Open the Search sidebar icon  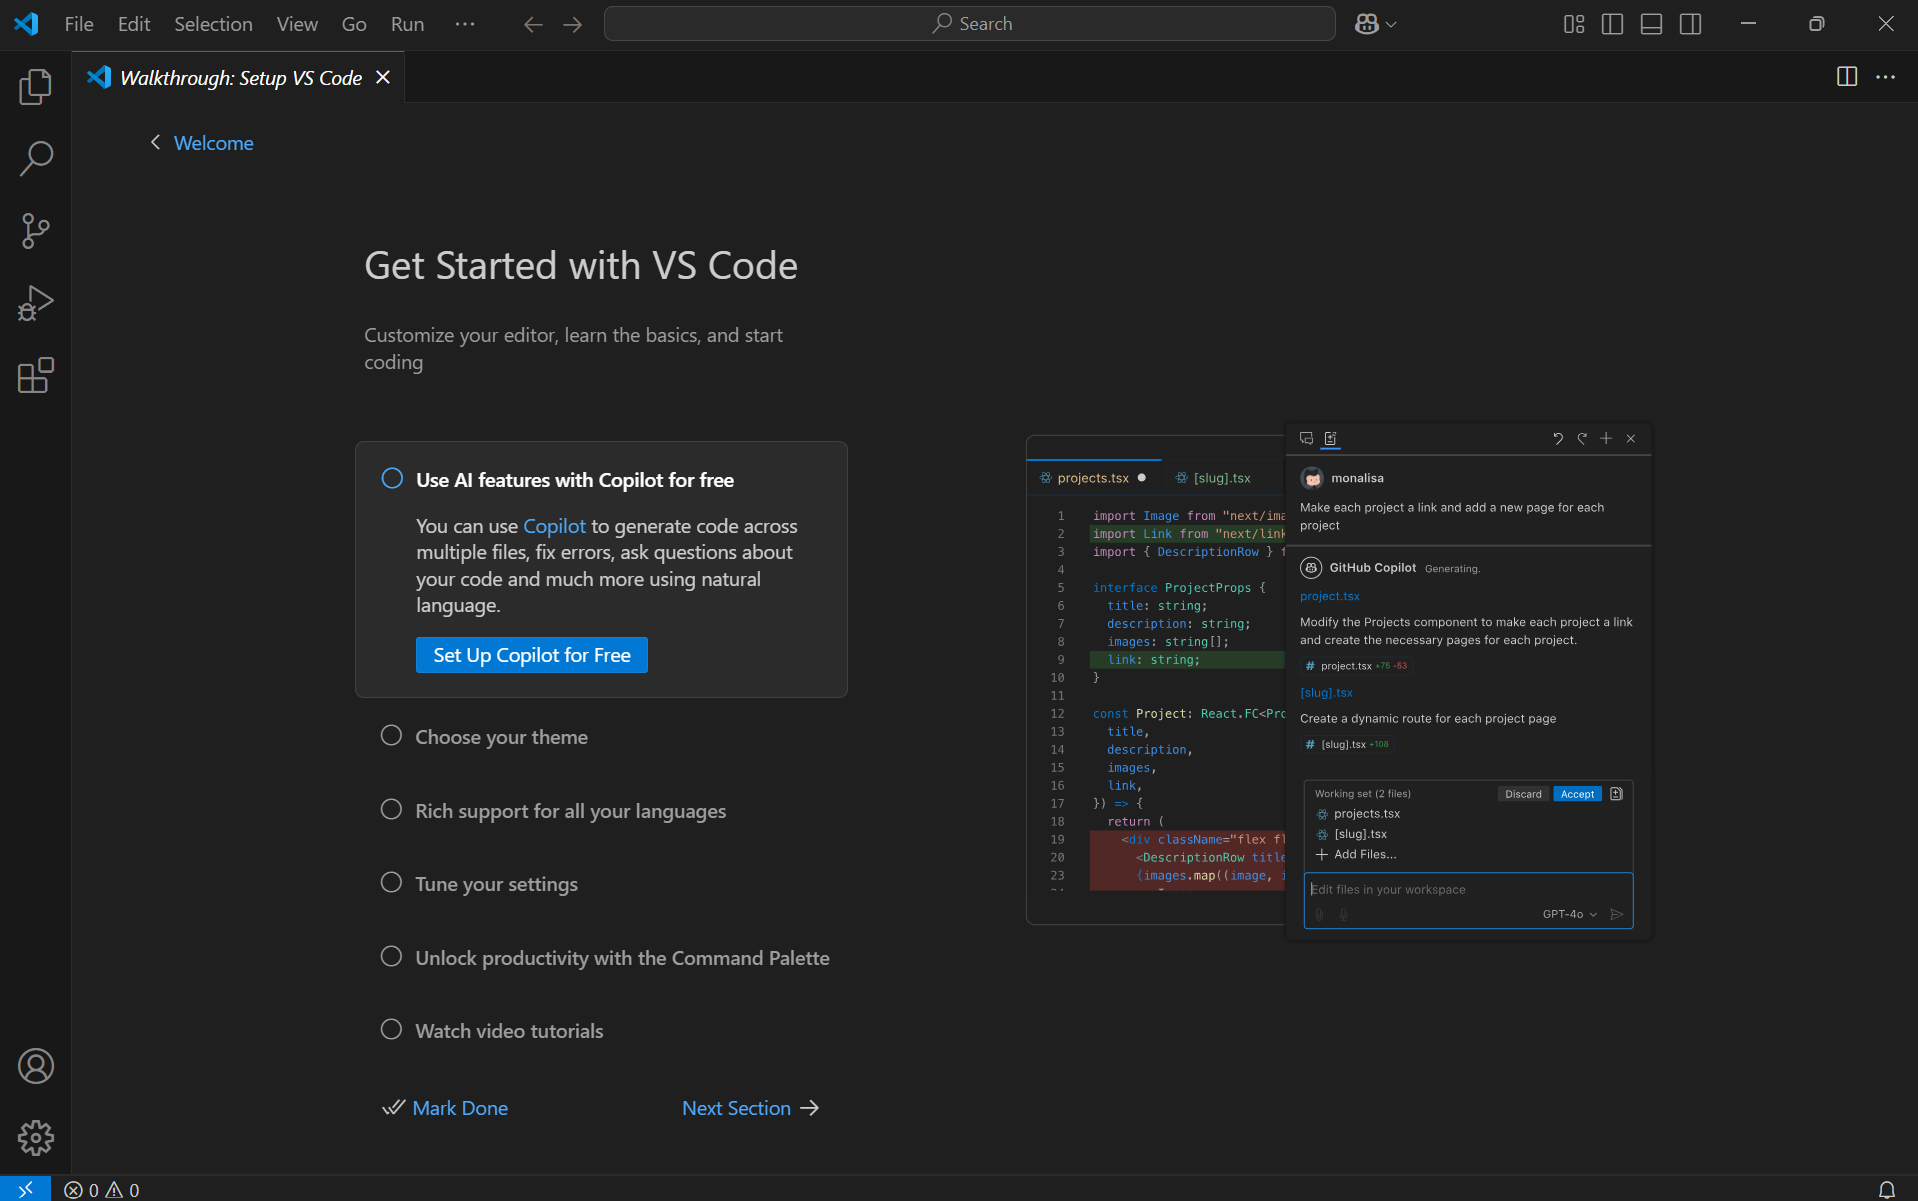pyautogui.click(x=35, y=158)
